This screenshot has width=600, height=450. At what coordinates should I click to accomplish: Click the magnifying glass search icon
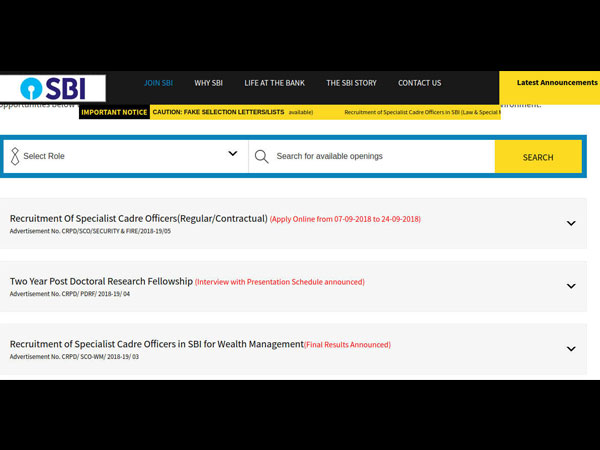pyautogui.click(x=262, y=157)
